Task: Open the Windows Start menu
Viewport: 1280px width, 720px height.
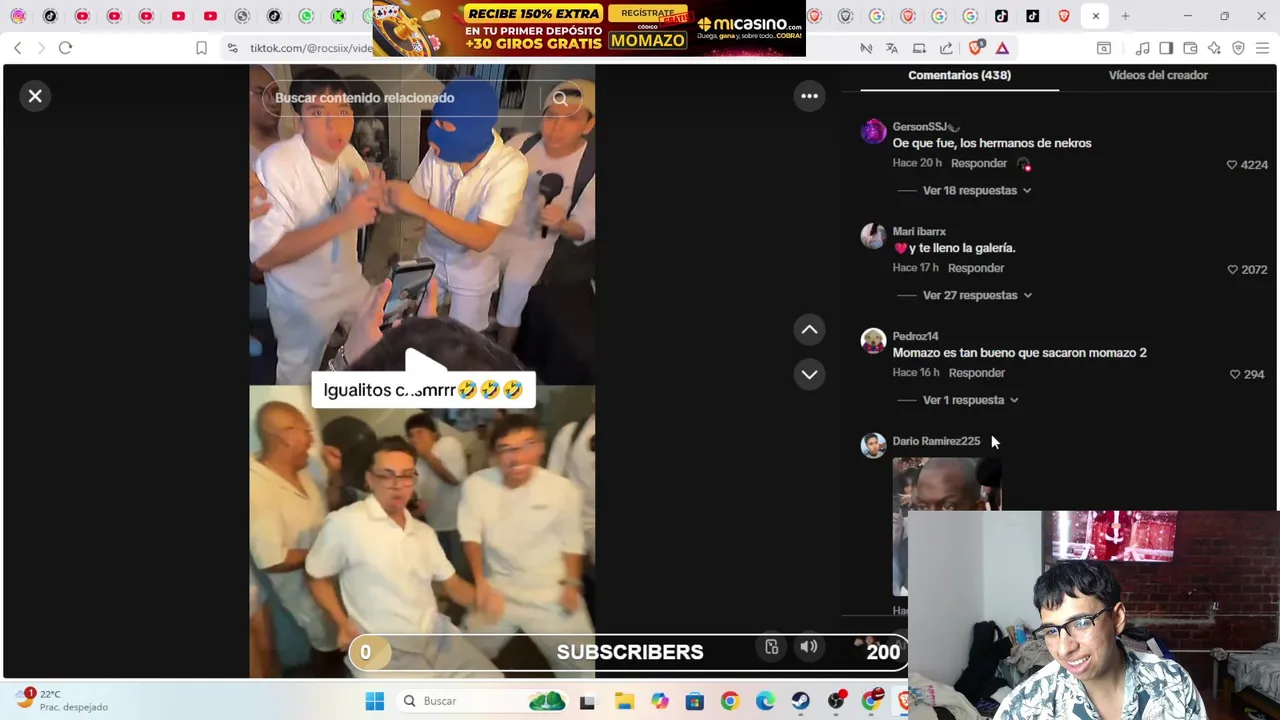Action: point(374,701)
